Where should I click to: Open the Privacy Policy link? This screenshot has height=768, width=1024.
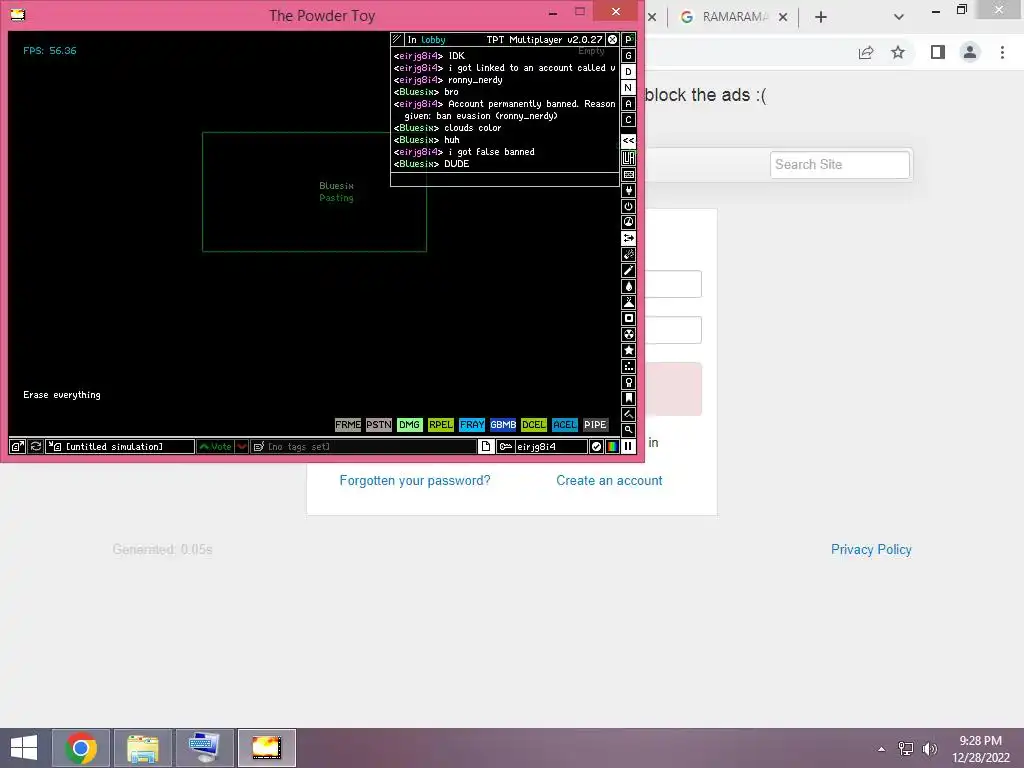[871, 550]
